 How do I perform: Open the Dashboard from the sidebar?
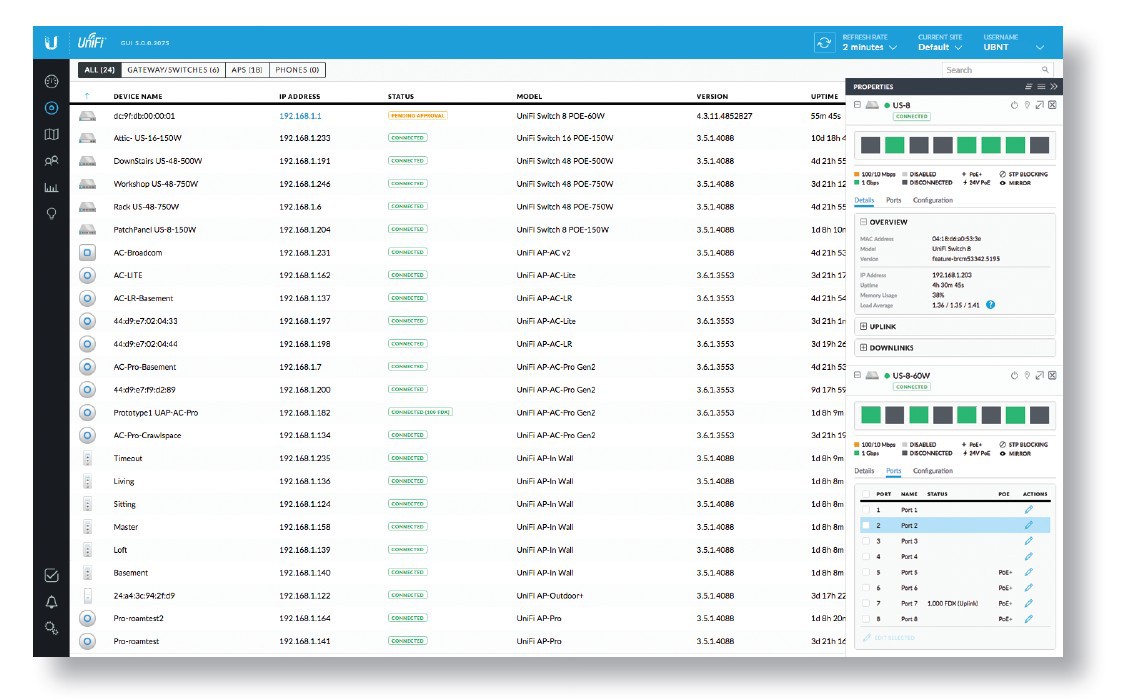click(x=51, y=81)
